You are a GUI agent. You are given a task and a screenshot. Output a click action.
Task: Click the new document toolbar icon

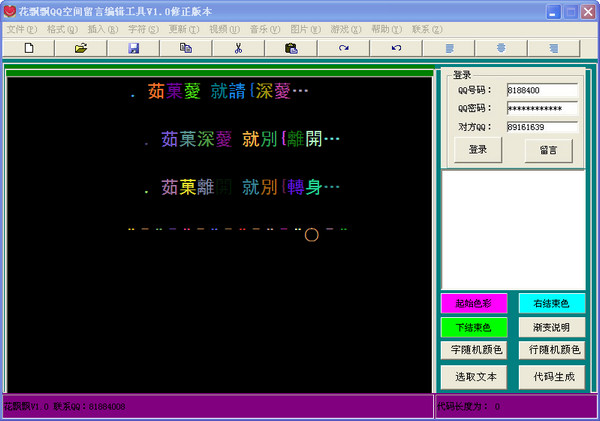tap(29, 48)
